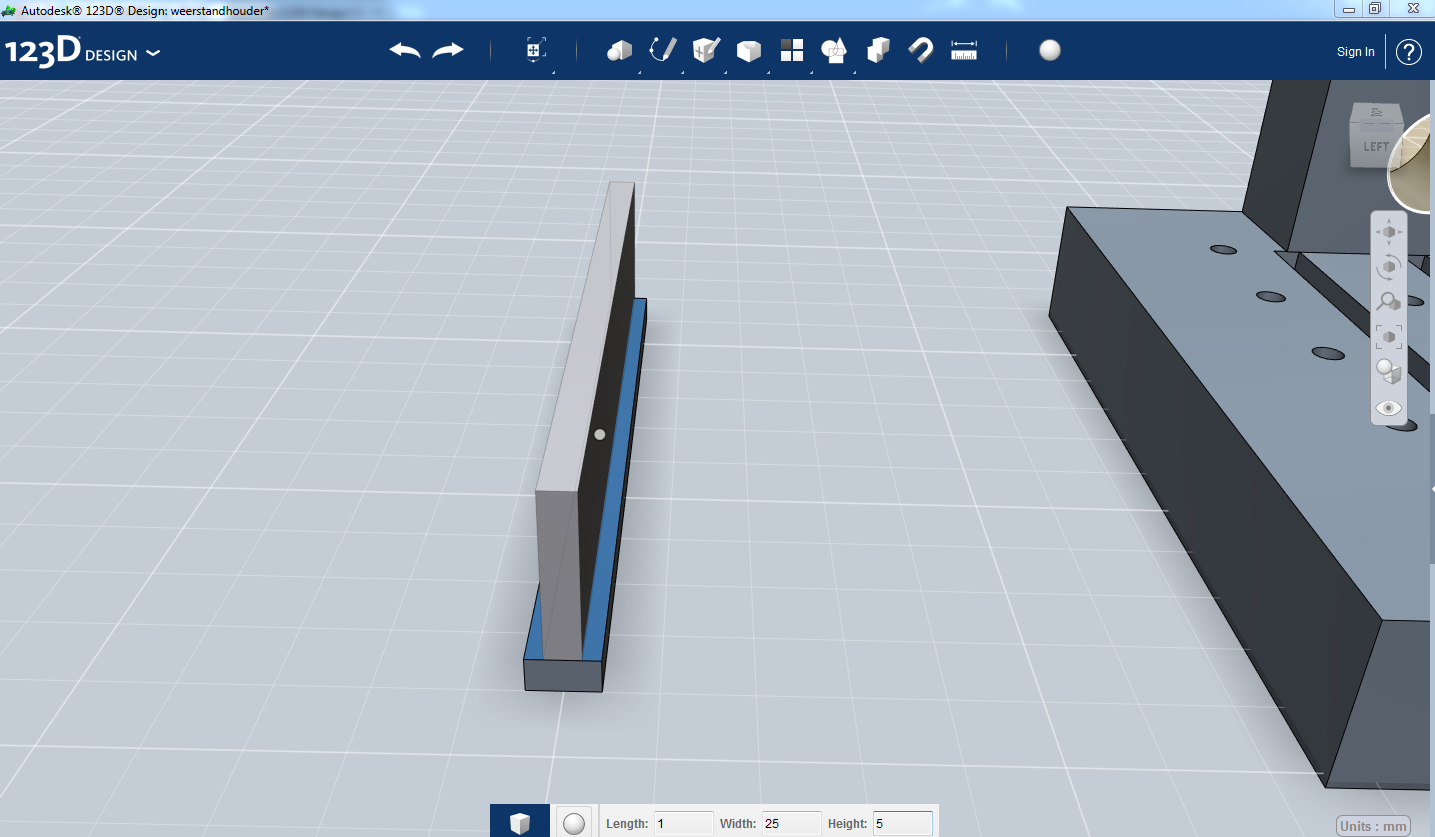Expand the Sketch dropdown arrow

pos(682,72)
